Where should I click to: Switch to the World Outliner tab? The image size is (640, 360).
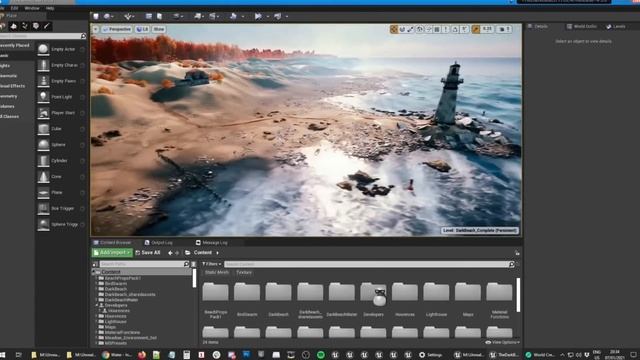[x=582, y=27]
